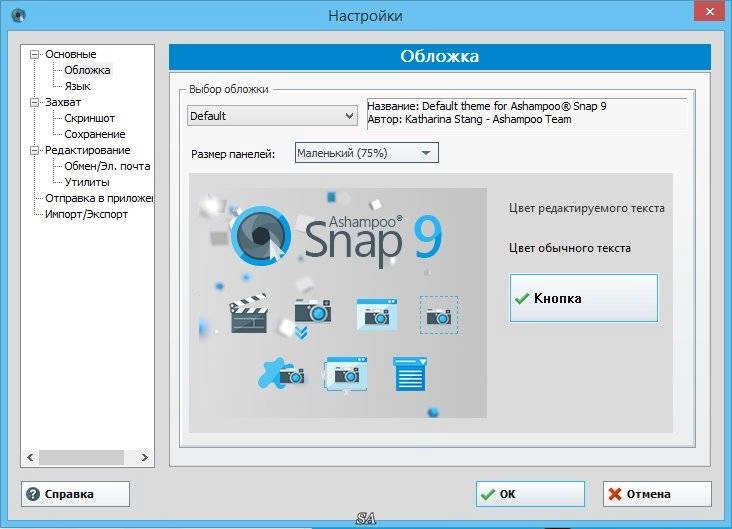Select the Основные category label

[x=70, y=55]
